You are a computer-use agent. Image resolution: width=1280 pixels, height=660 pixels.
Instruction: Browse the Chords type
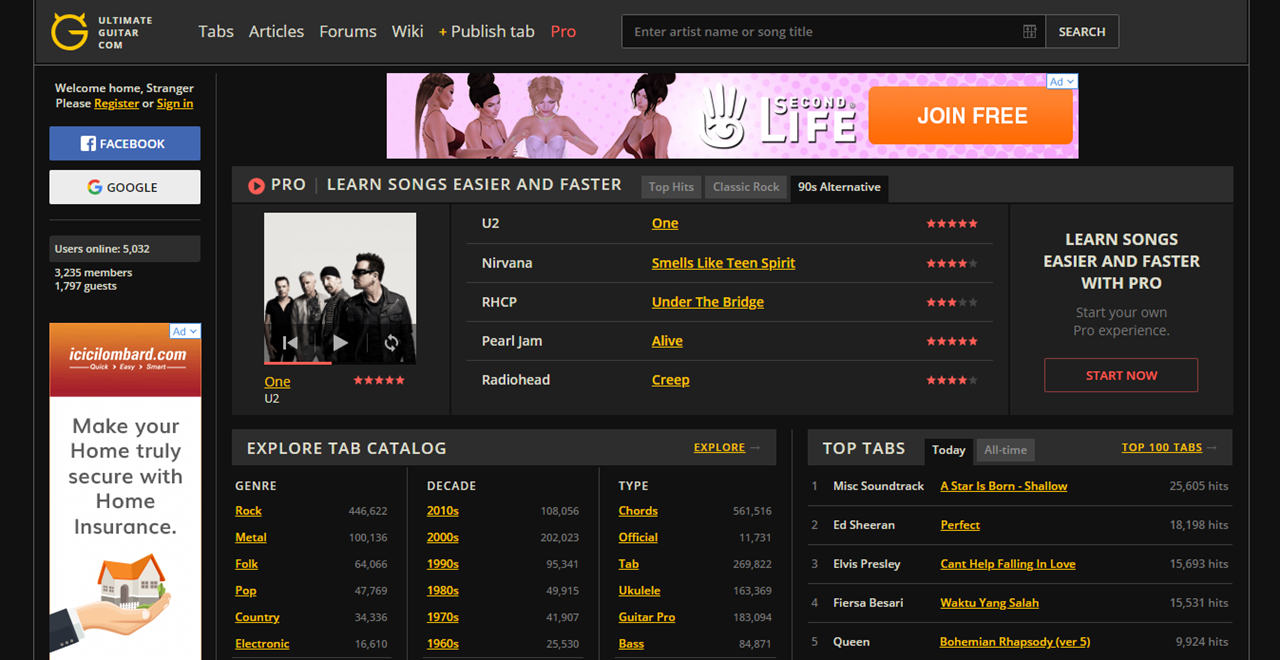coord(638,511)
